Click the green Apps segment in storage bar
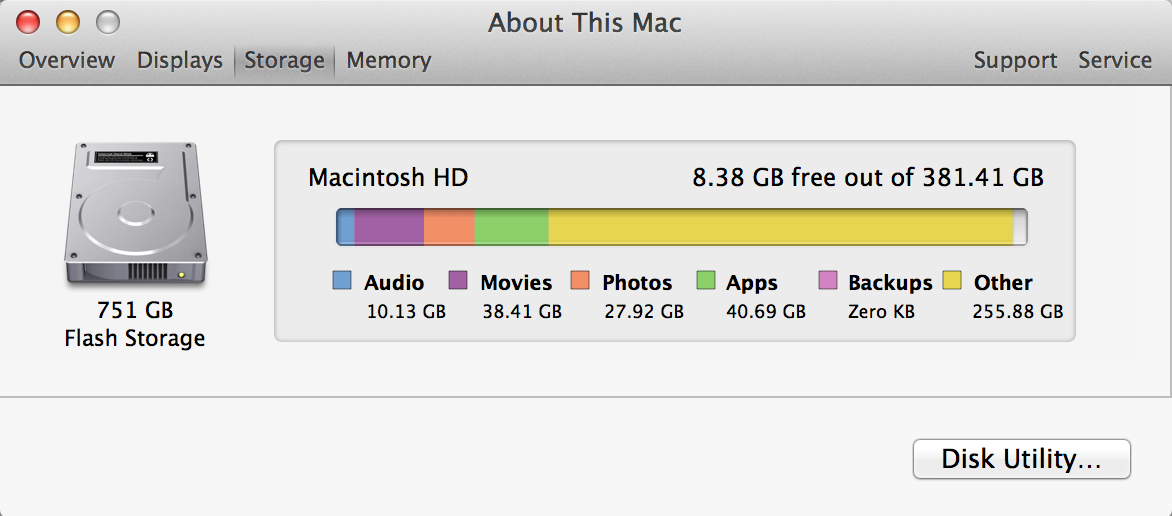Image resolution: width=1172 pixels, height=516 pixels. pyautogui.click(x=511, y=226)
